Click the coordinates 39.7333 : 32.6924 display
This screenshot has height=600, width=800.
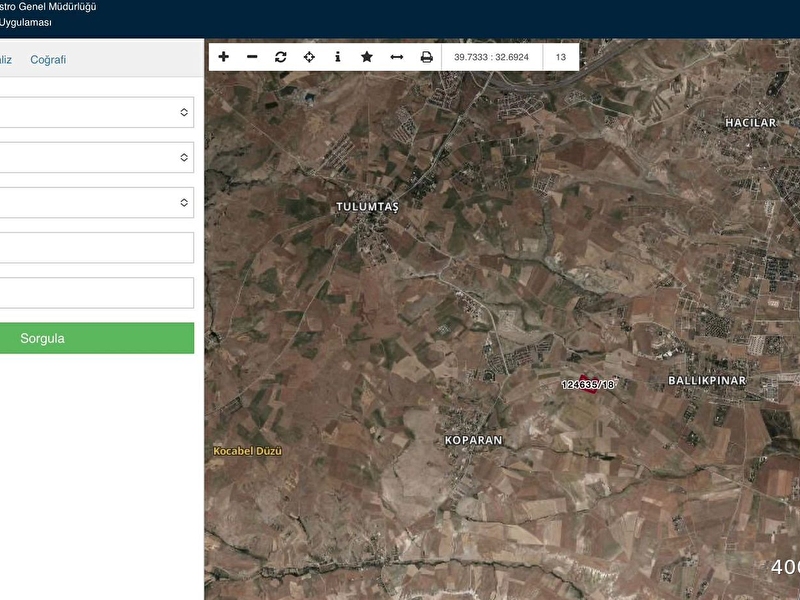pyautogui.click(x=491, y=57)
